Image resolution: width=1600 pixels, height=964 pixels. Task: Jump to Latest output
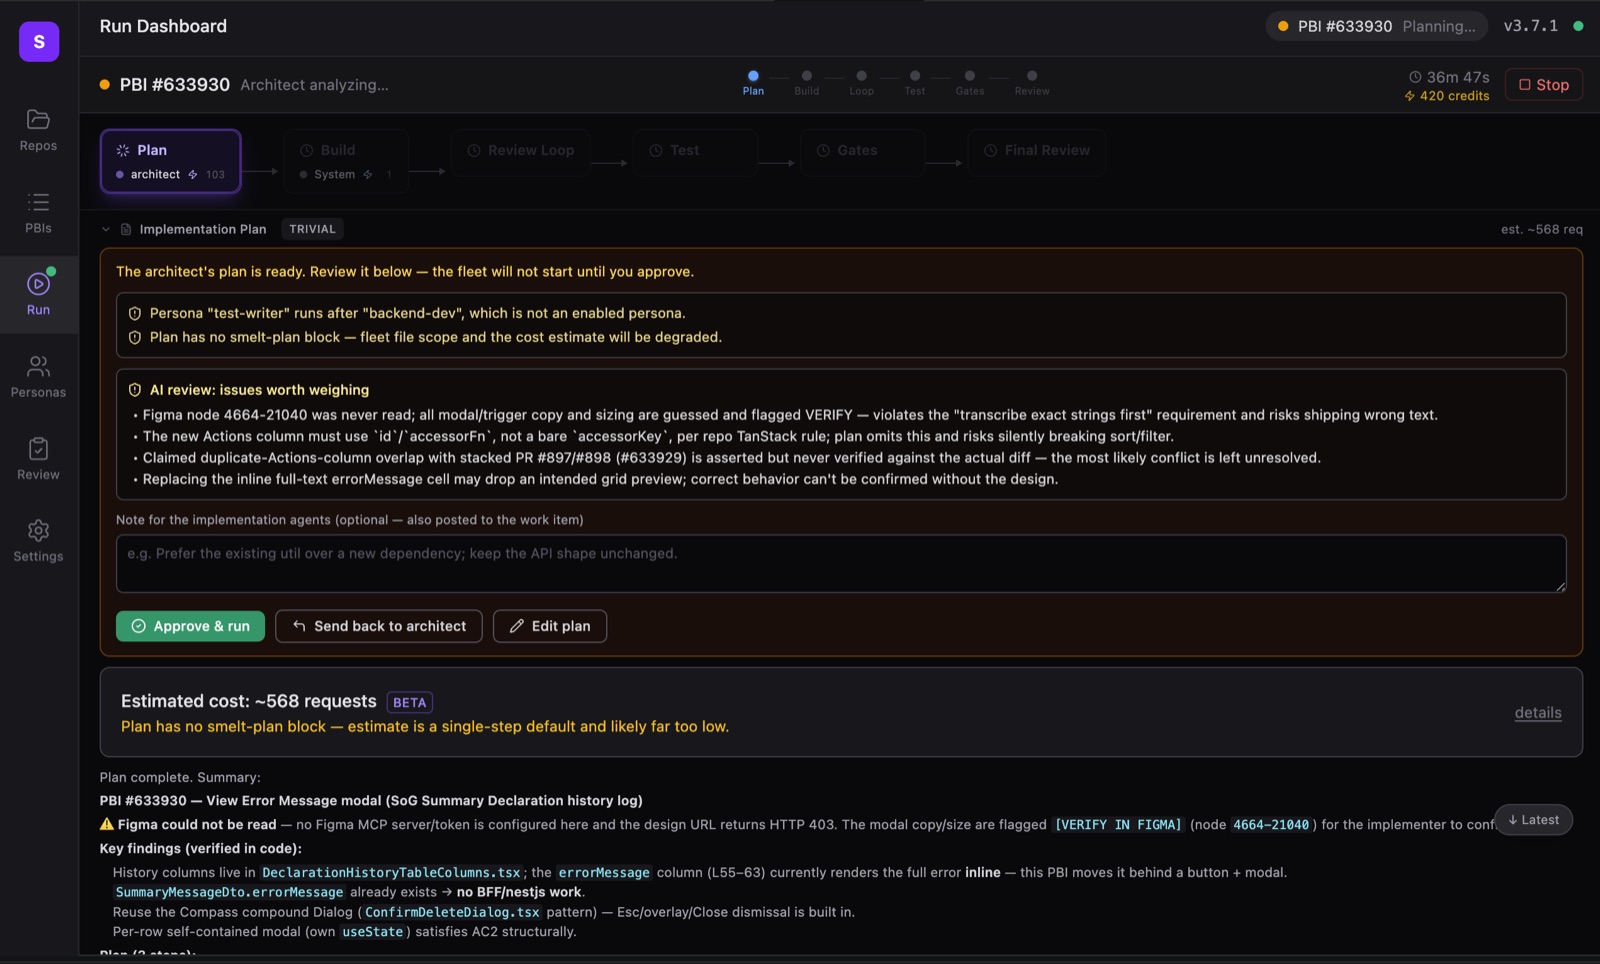coord(1534,820)
